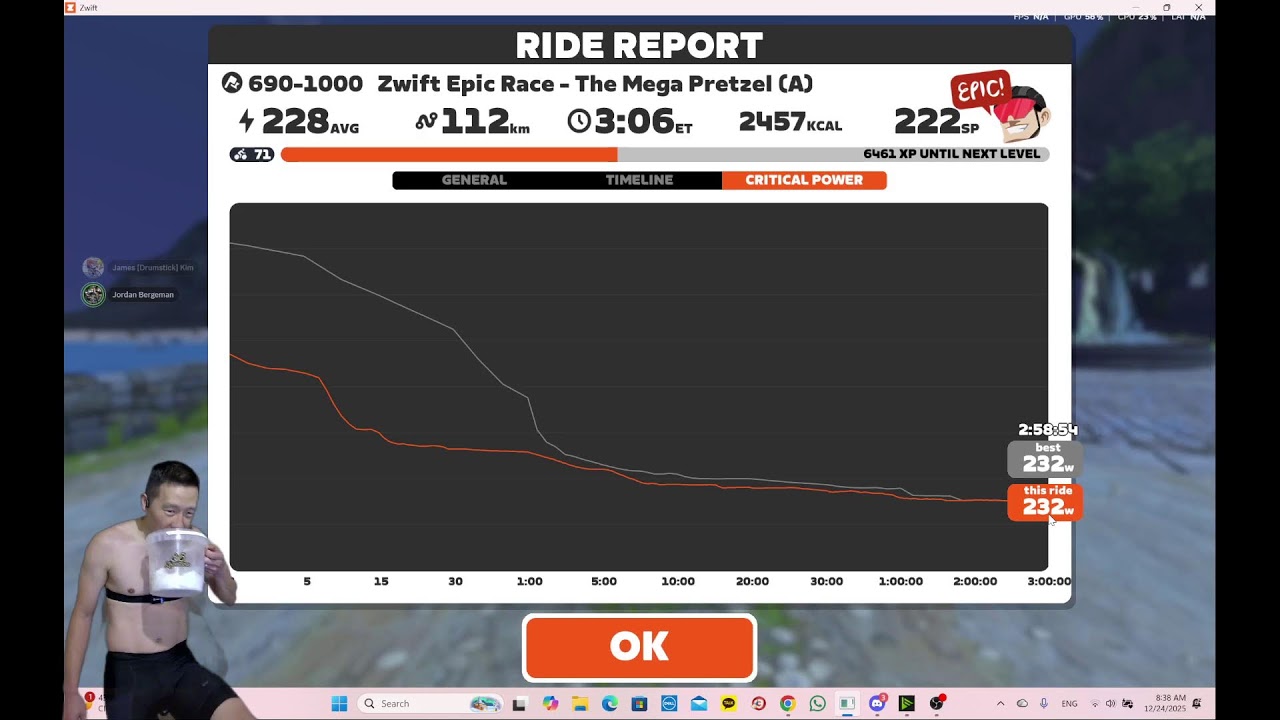Switch to the GENERAL tab
1280x720 pixels.
(x=474, y=180)
